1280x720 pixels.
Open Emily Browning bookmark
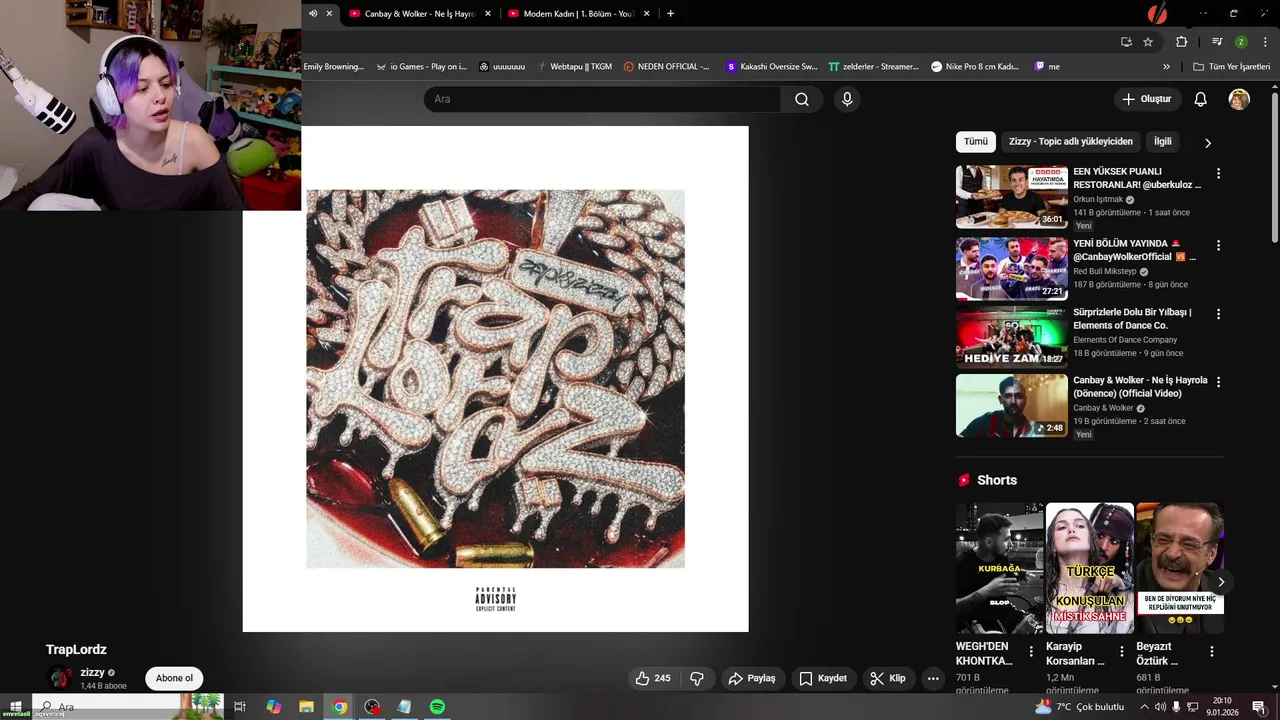point(334,67)
